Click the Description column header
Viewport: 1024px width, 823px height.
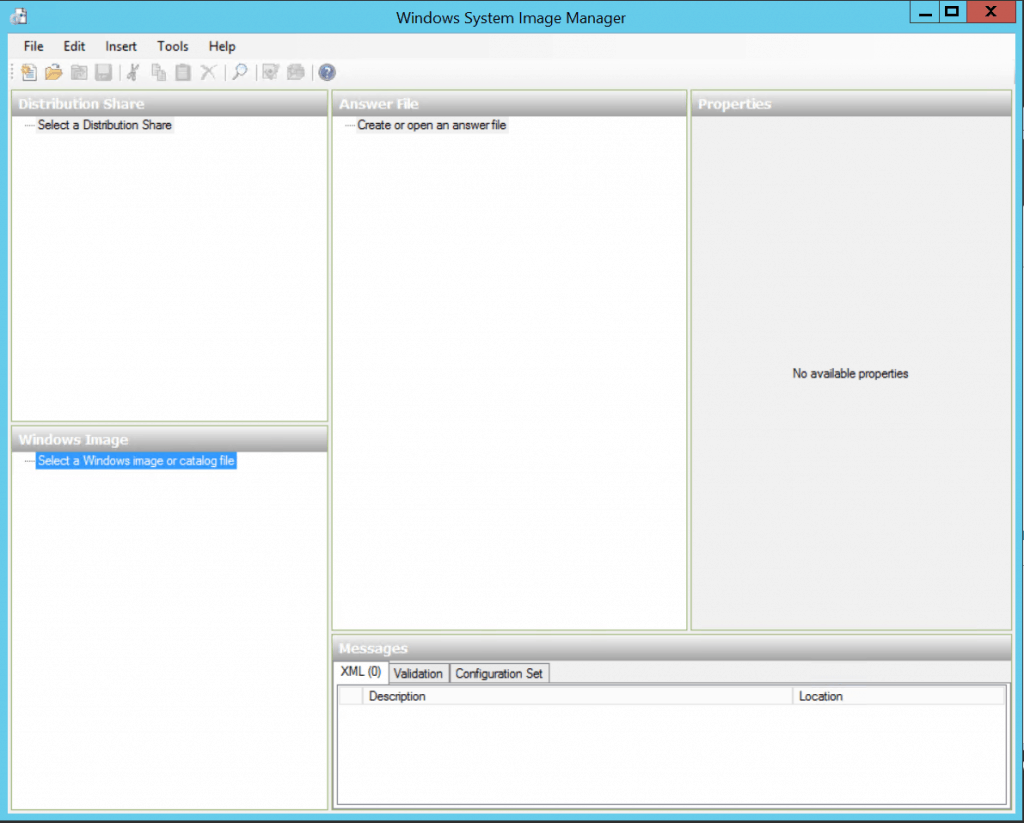click(x=577, y=696)
